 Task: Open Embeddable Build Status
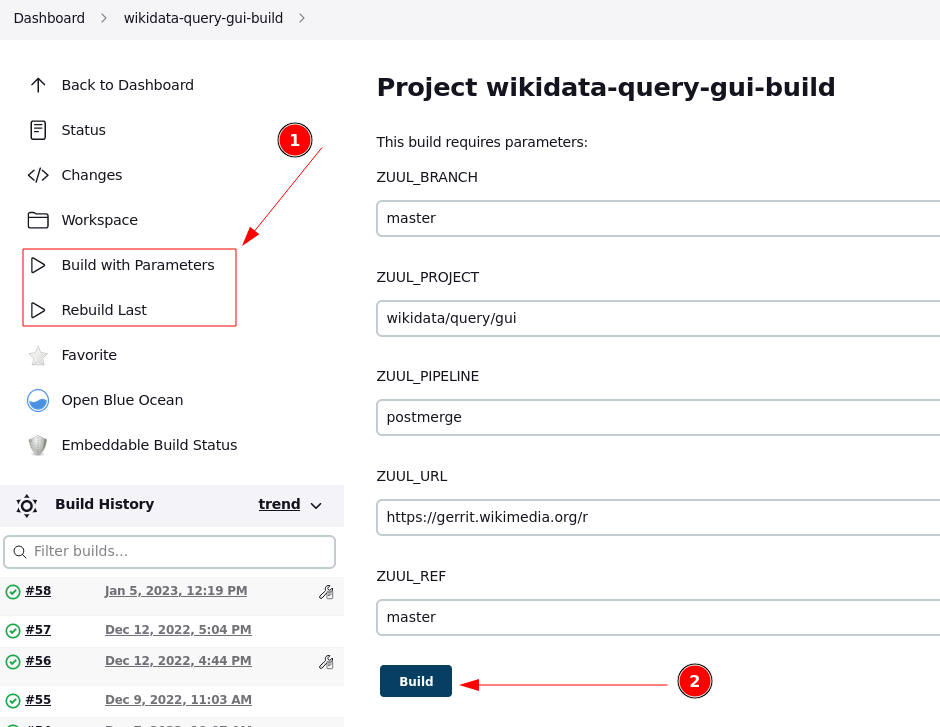(149, 445)
